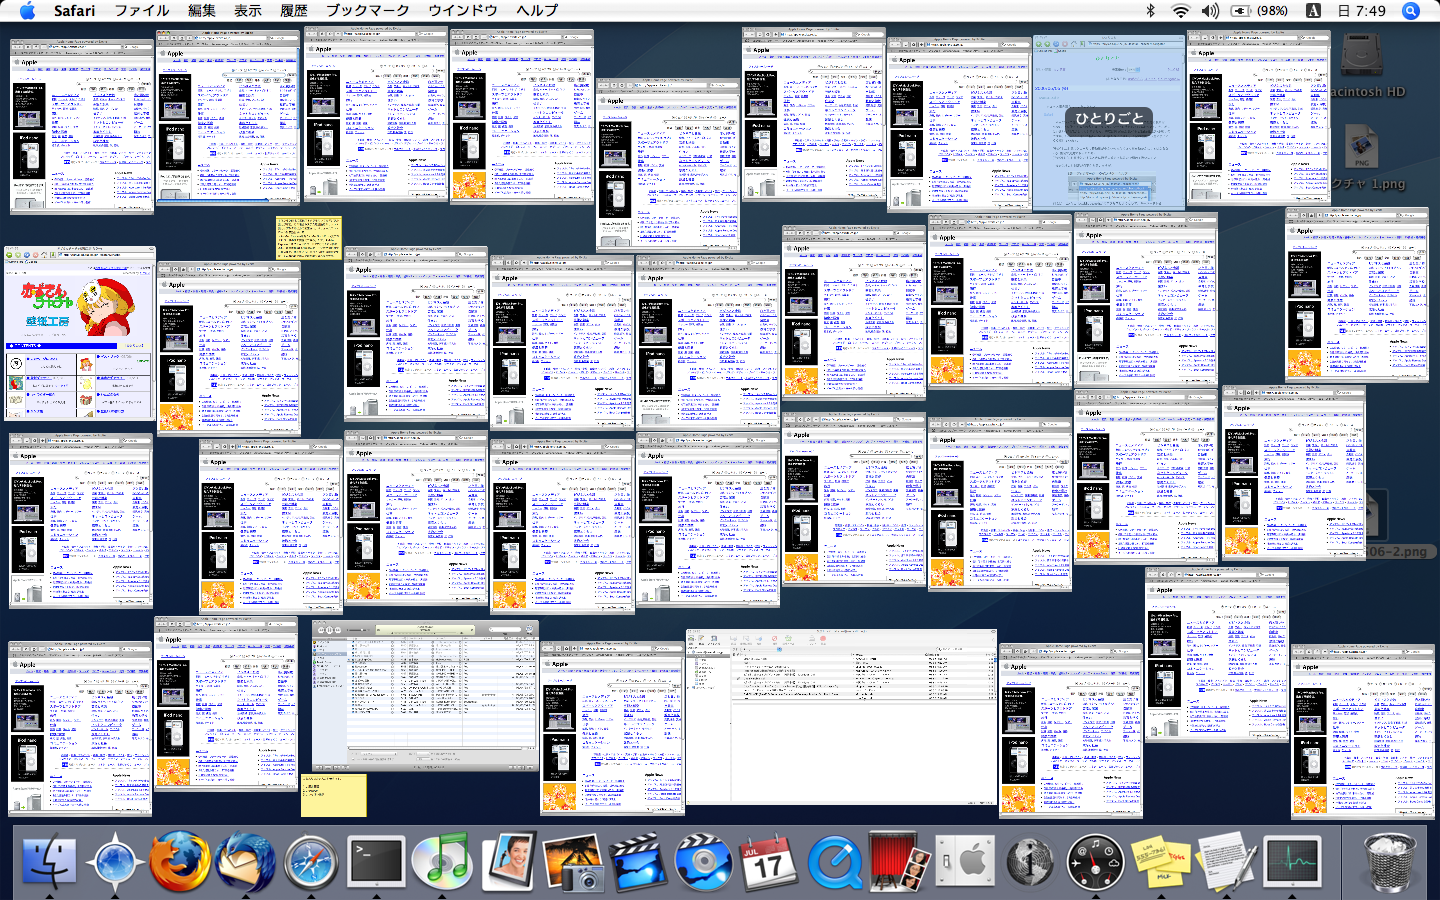
Task: Open the Safari application menu
Action: tap(74, 11)
